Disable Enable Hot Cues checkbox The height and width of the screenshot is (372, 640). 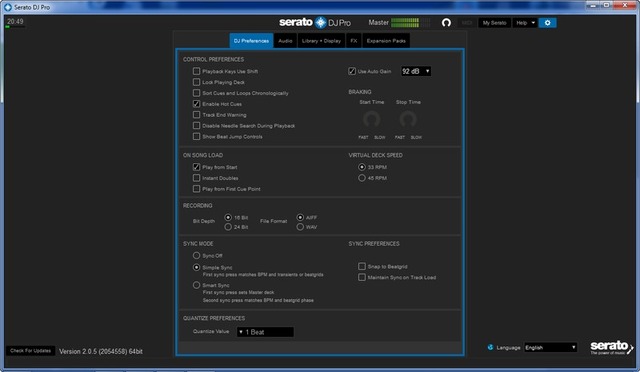click(x=196, y=104)
